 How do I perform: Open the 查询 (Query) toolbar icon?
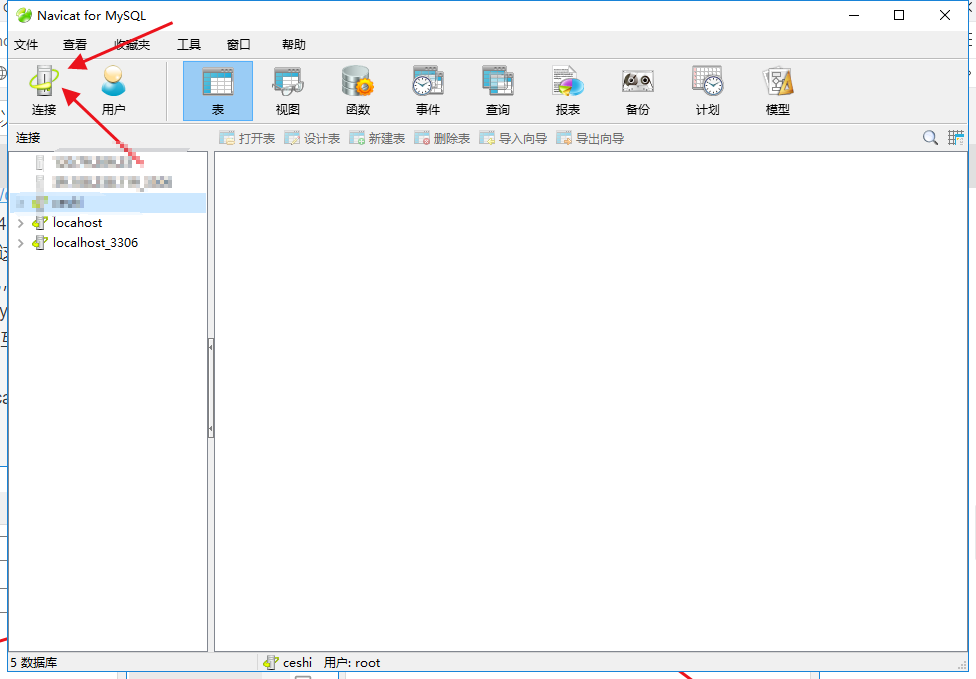click(x=498, y=90)
